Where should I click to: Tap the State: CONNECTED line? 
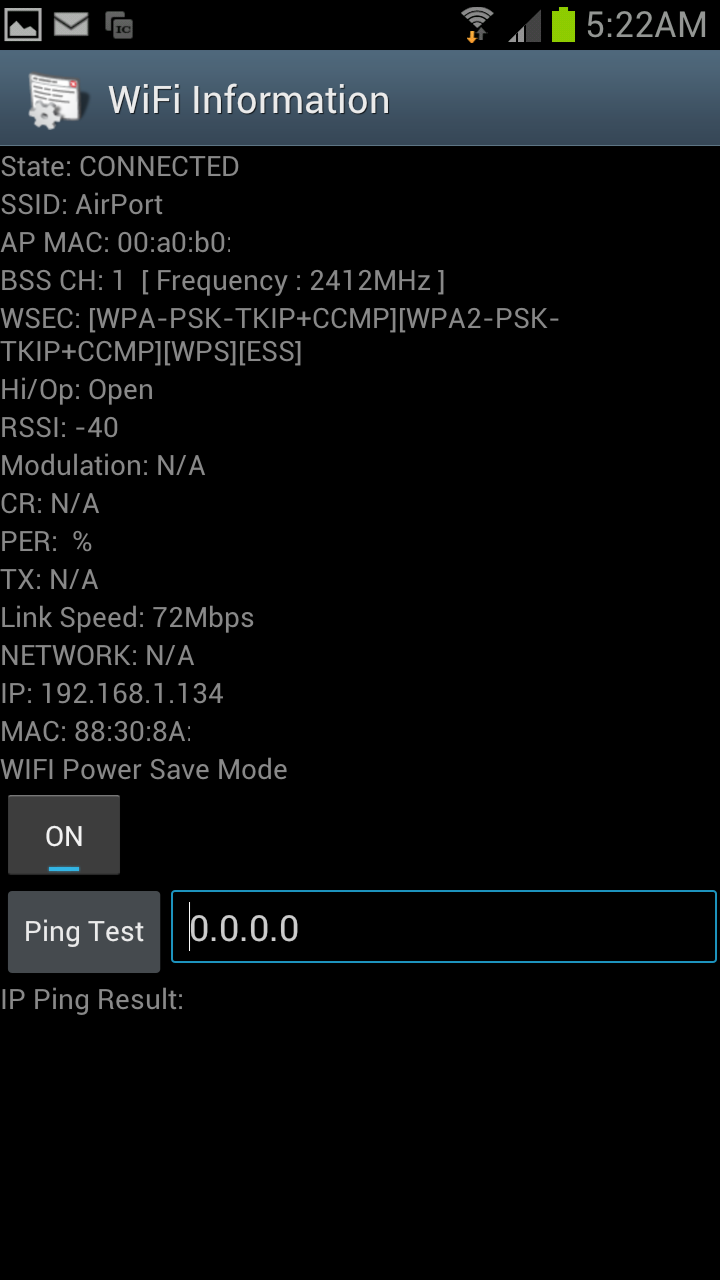(x=120, y=166)
